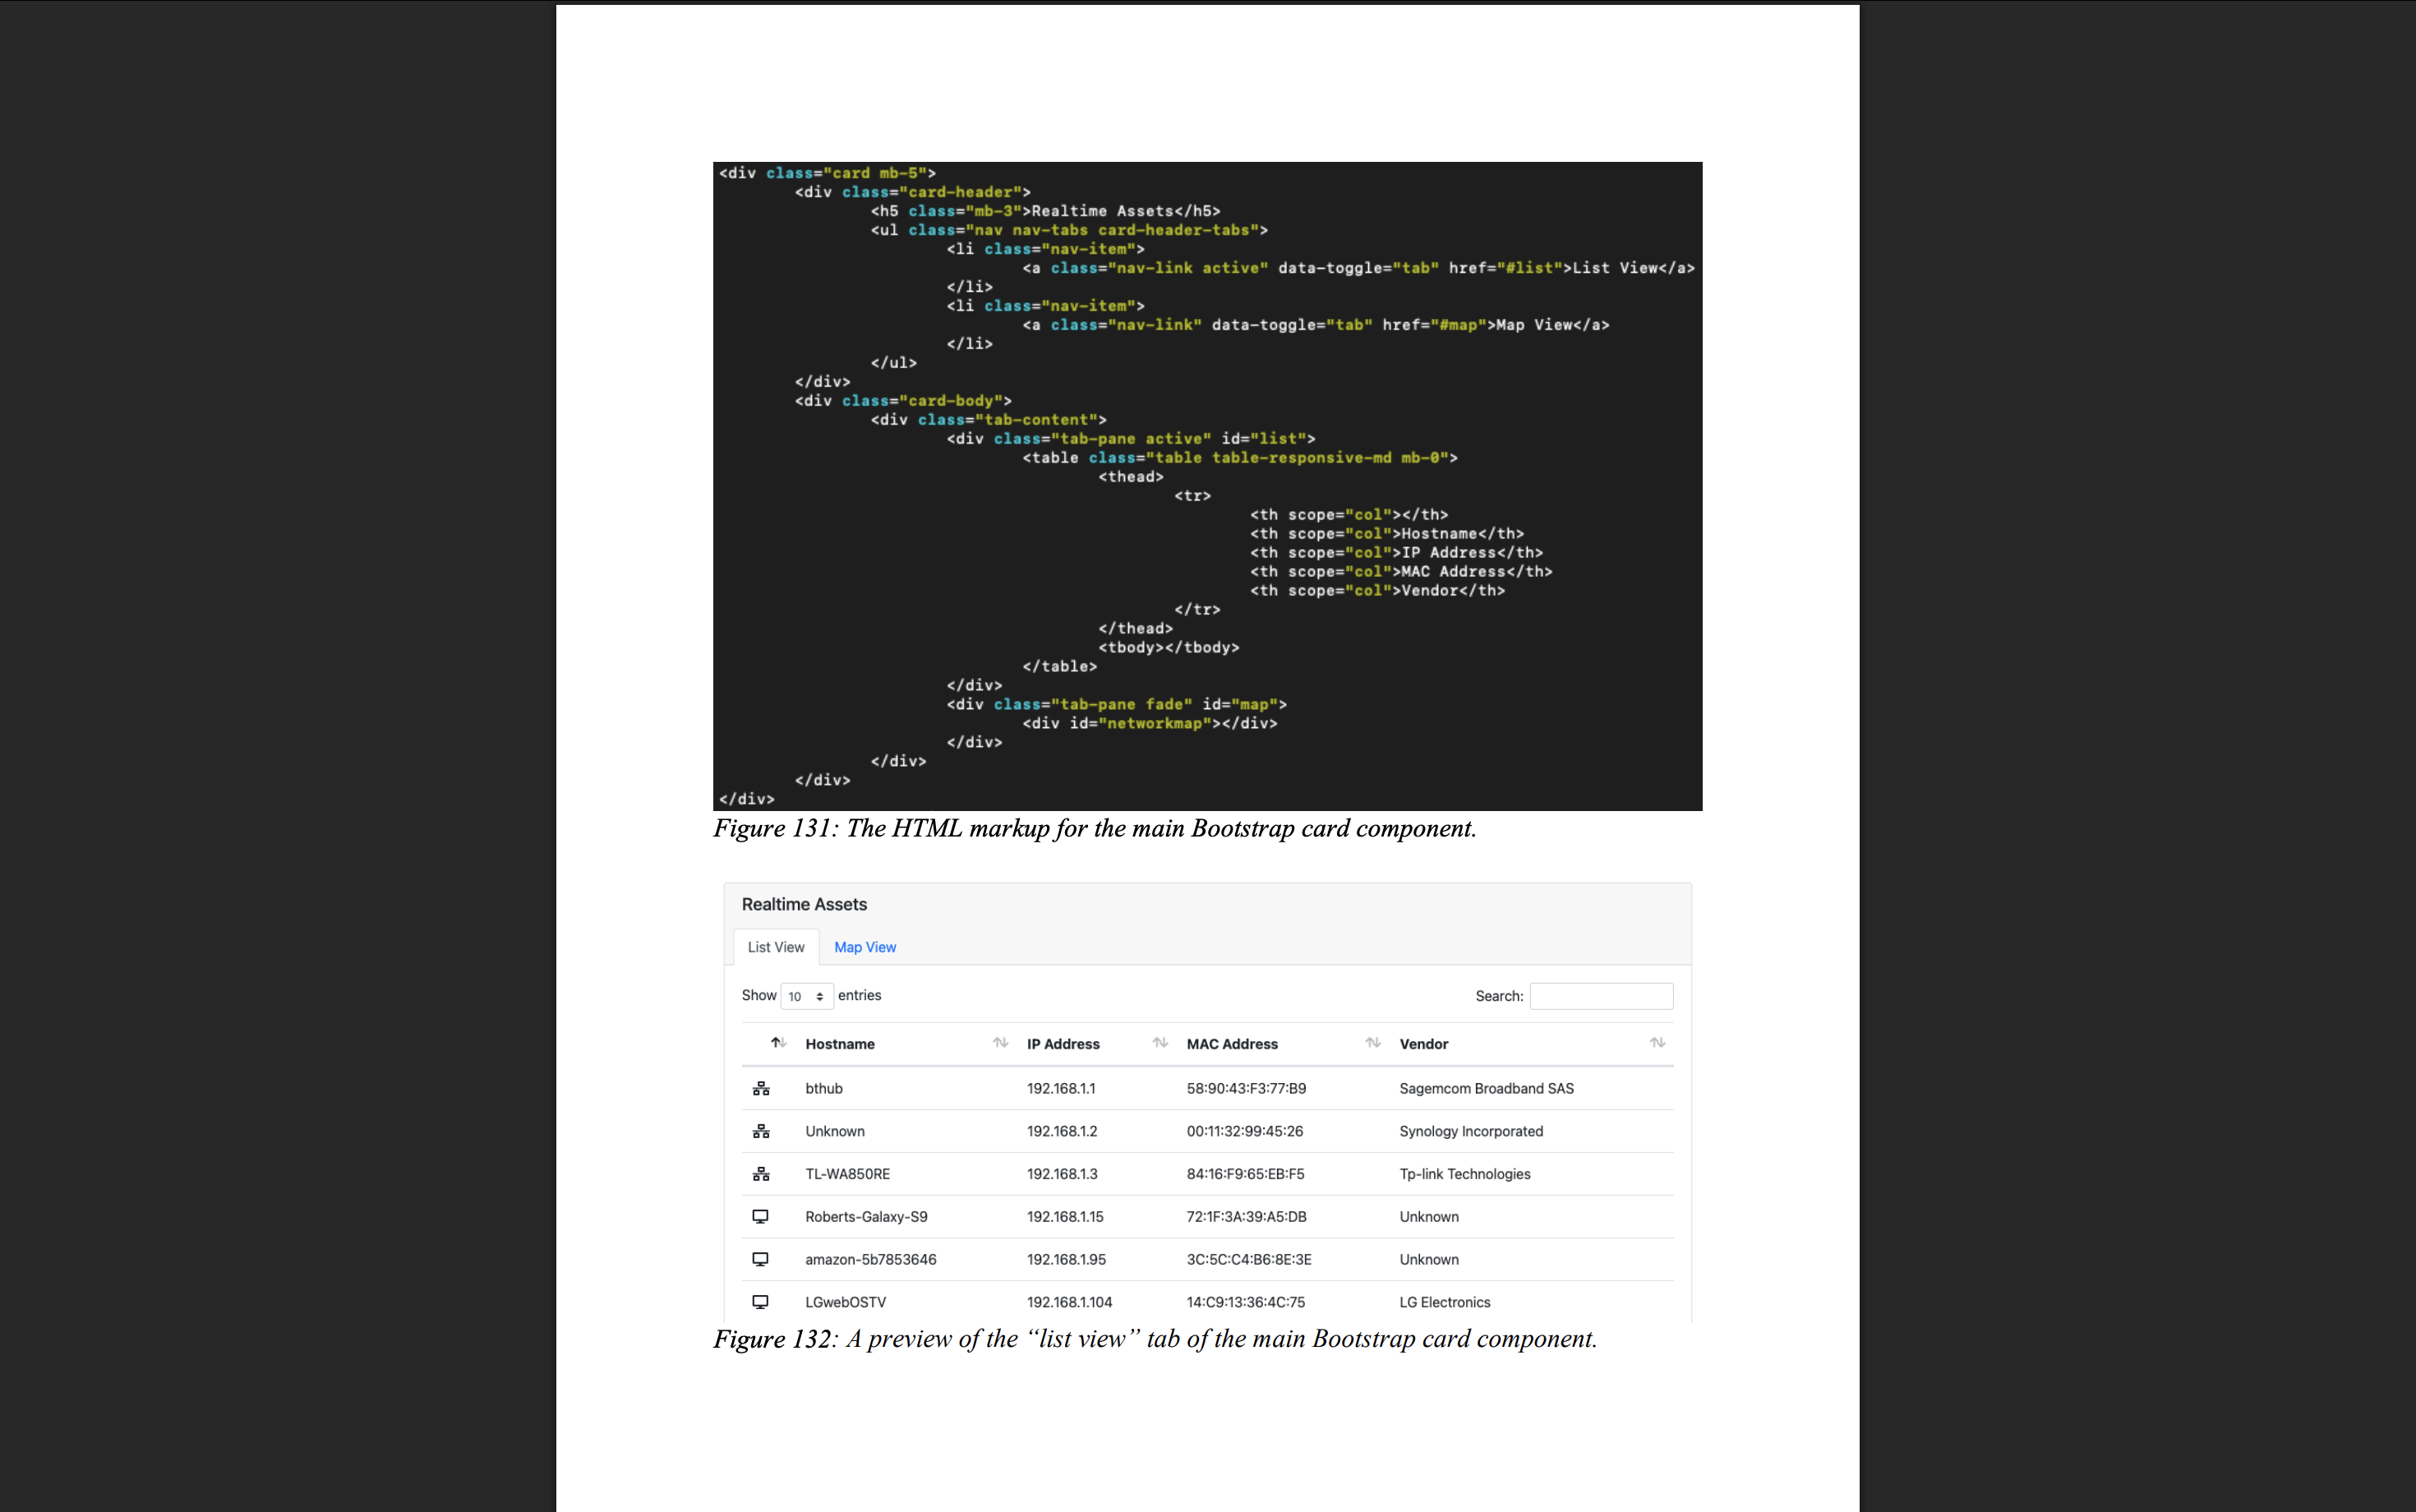Click the Hostname column header

[840, 1044]
